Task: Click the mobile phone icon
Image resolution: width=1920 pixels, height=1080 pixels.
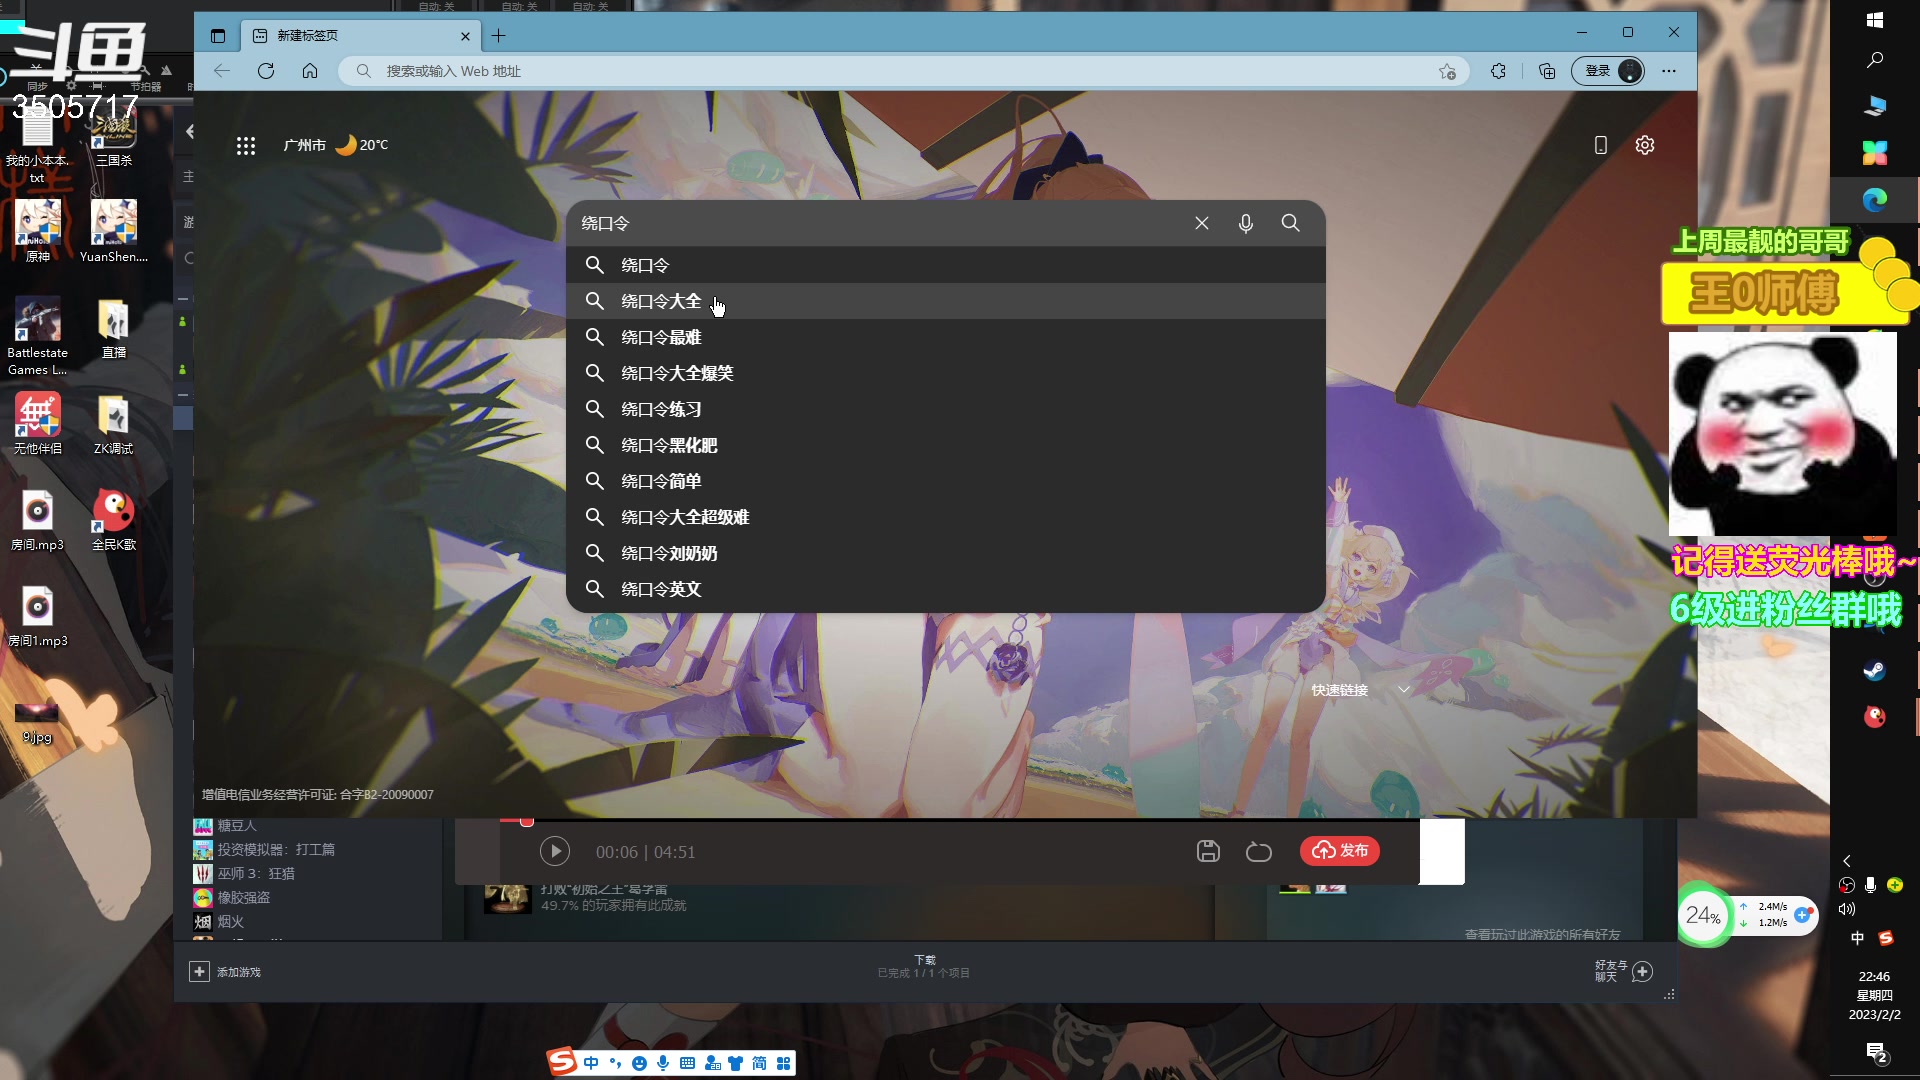Action: [1601, 146]
